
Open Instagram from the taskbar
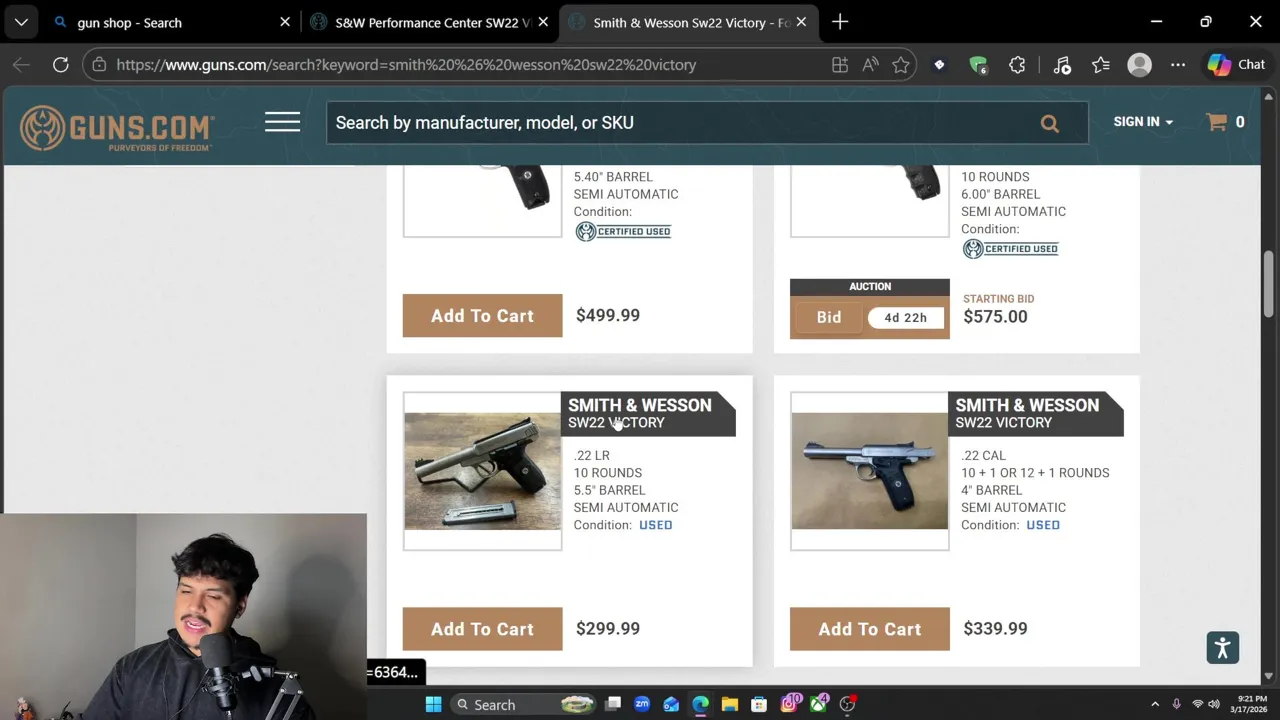pos(790,704)
